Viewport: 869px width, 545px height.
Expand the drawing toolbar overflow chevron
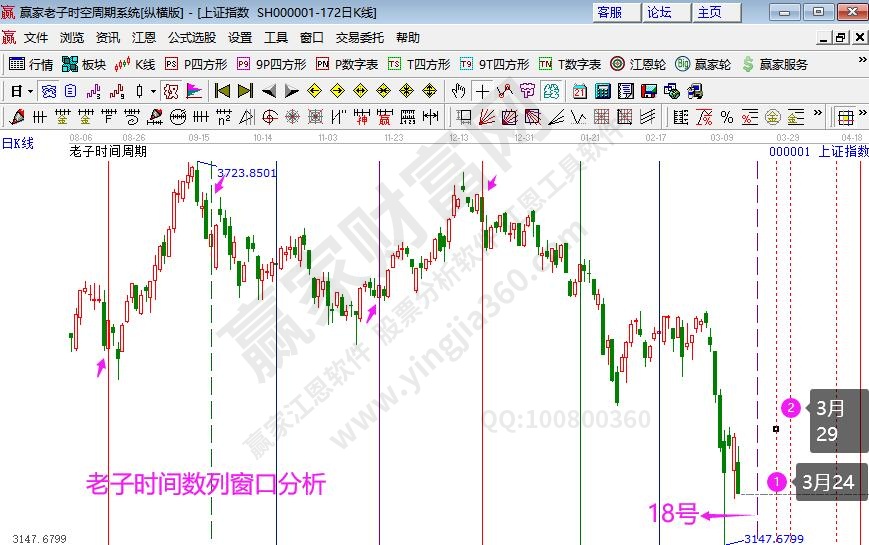[817, 113]
